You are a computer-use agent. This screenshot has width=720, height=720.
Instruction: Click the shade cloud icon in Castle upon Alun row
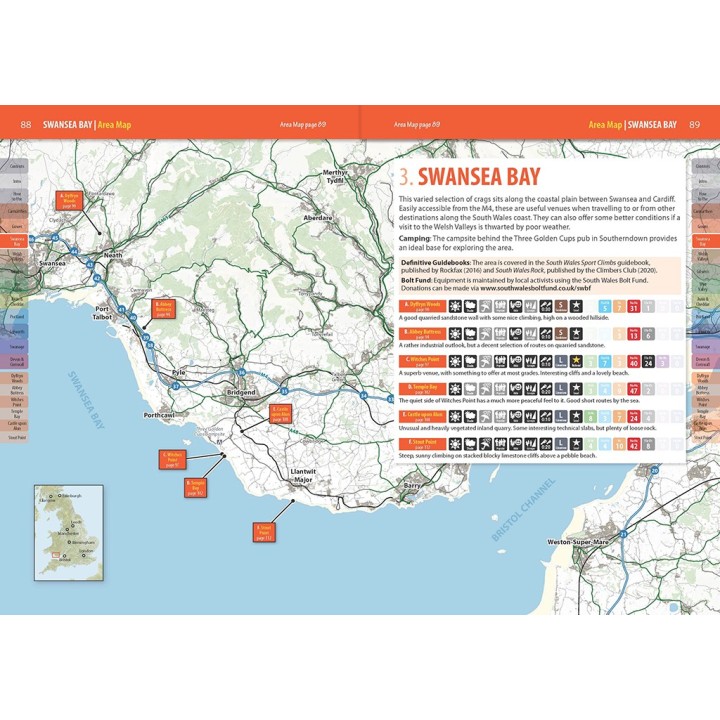coord(470,416)
